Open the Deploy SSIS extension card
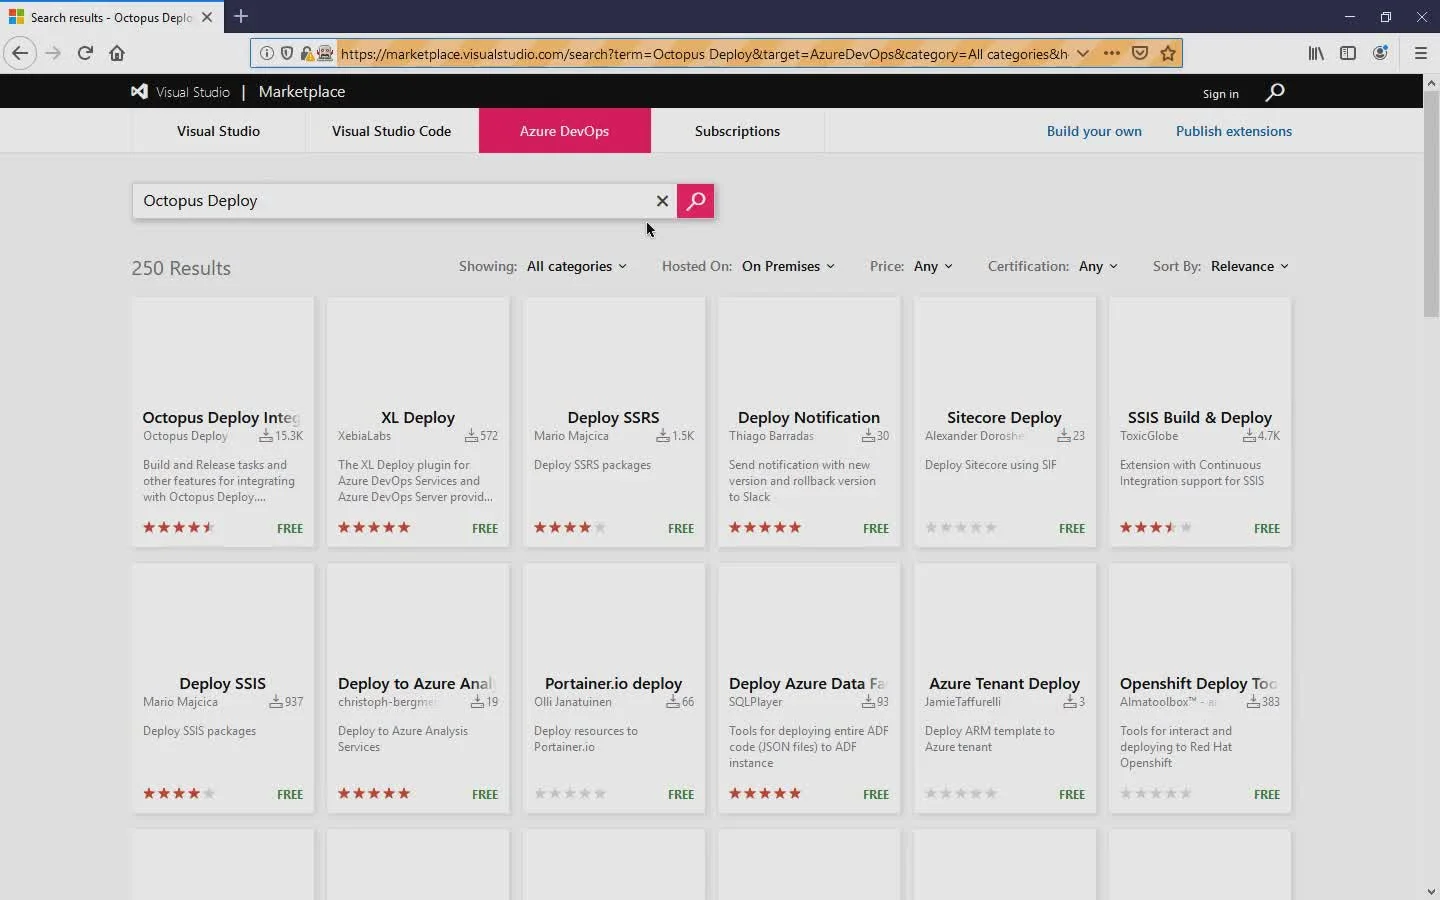 [222, 688]
